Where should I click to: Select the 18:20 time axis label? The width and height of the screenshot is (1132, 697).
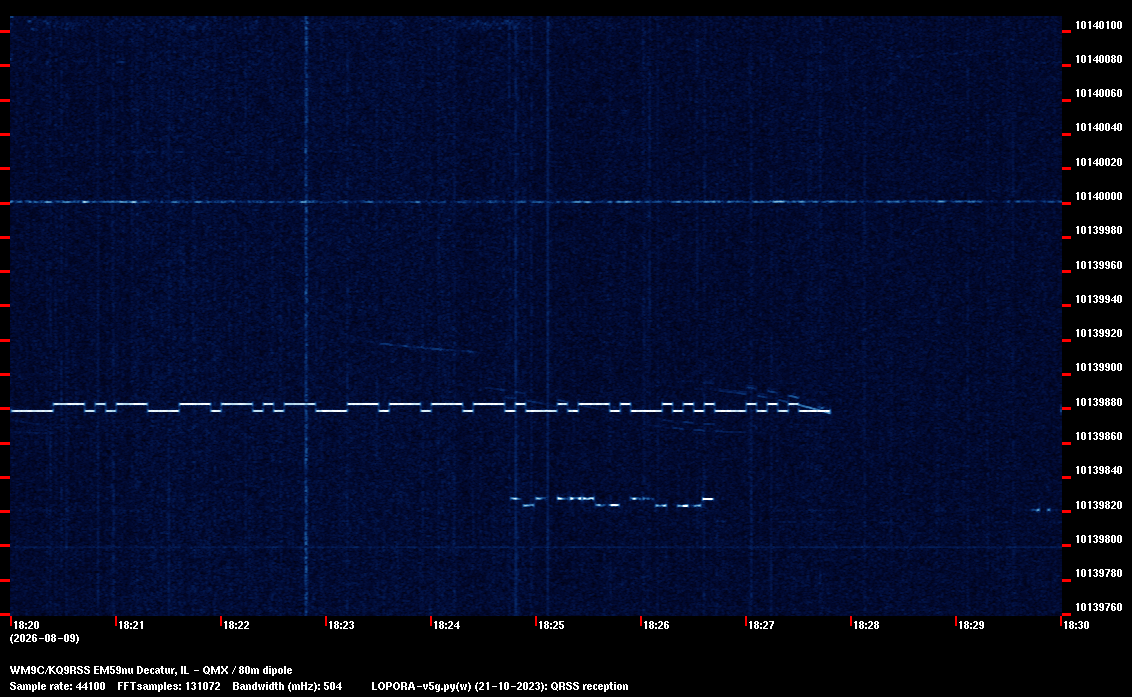[x=26, y=625]
